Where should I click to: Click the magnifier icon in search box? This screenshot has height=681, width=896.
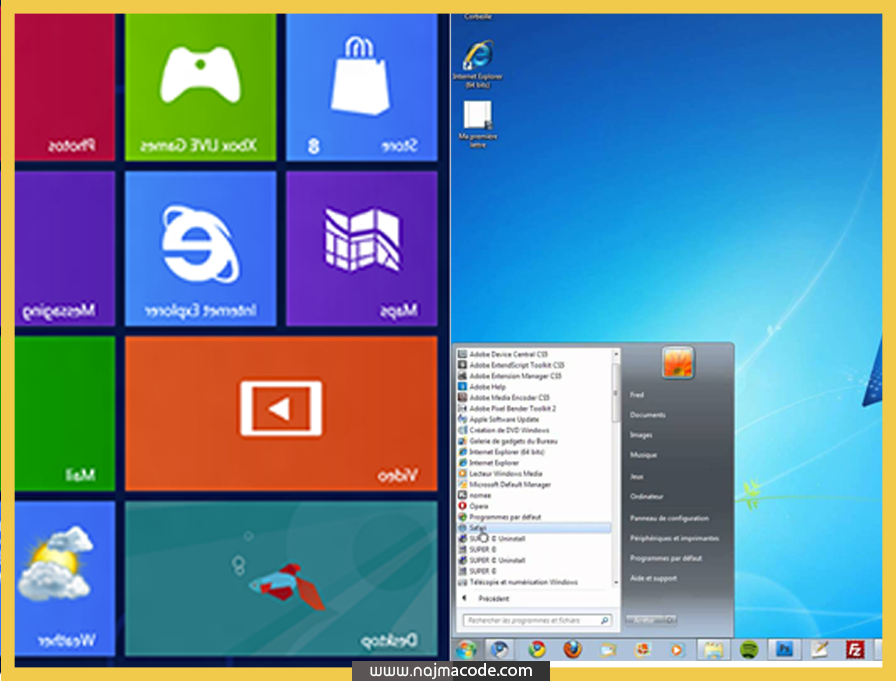605,620
